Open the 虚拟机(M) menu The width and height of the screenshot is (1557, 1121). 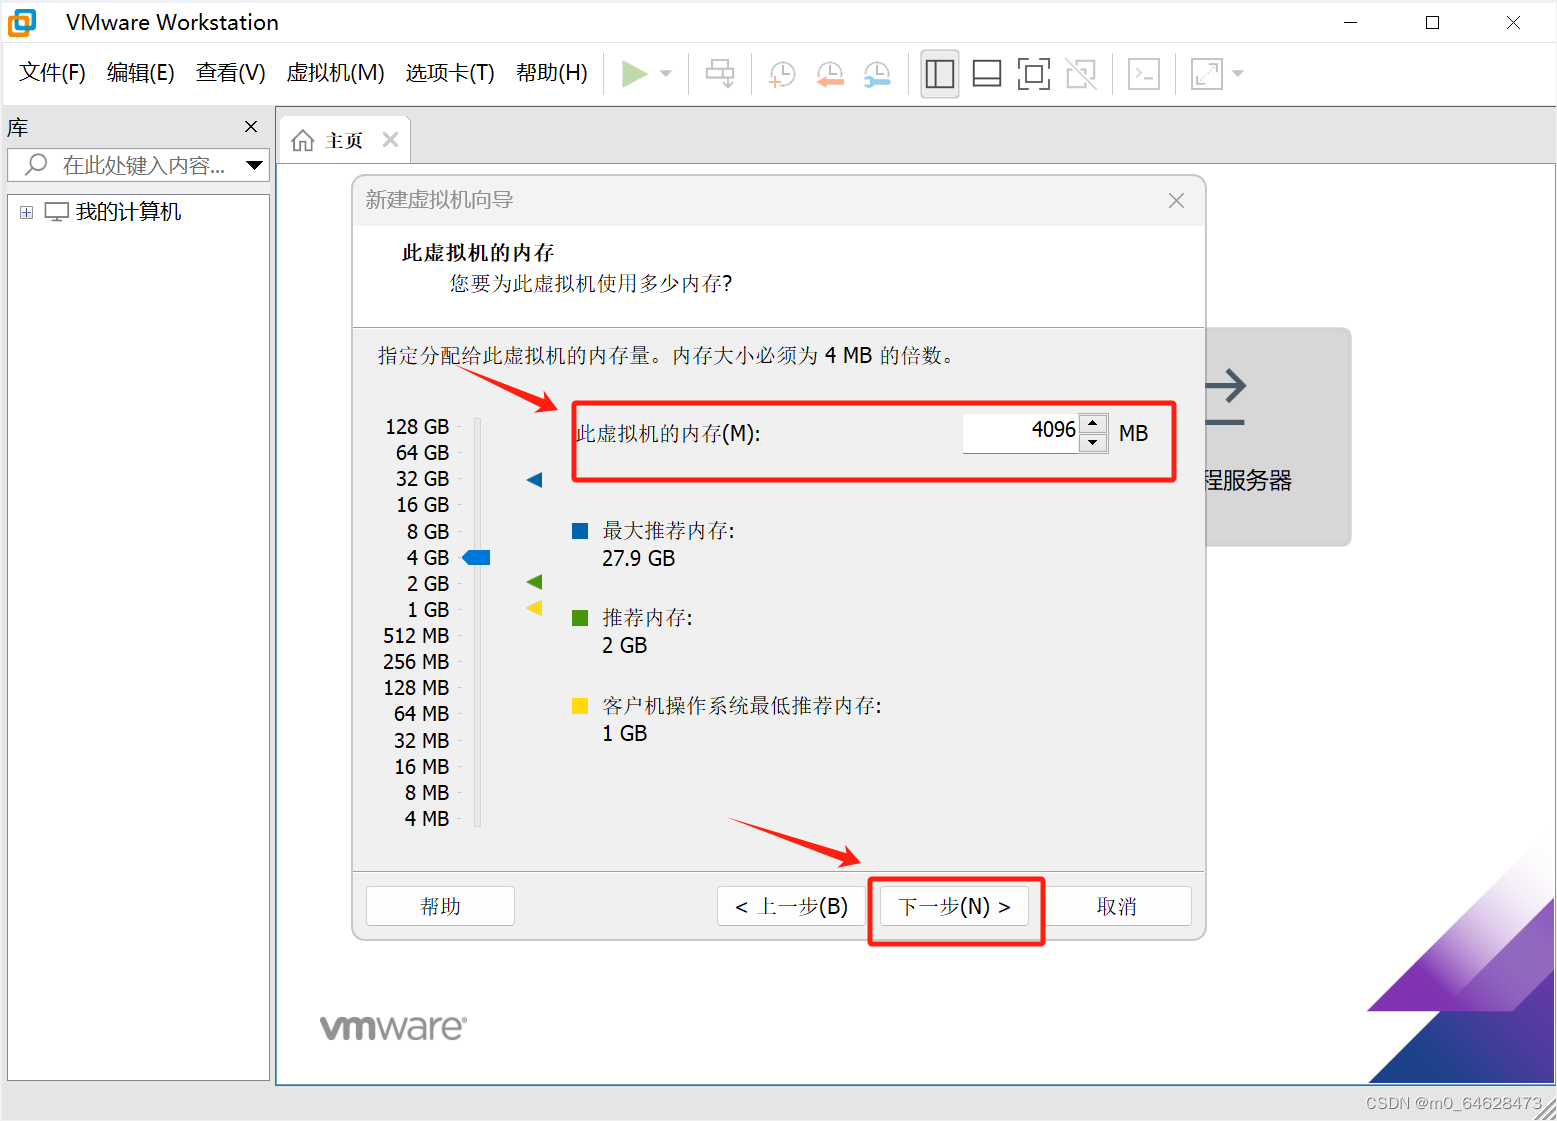click(x=335, y=73)
